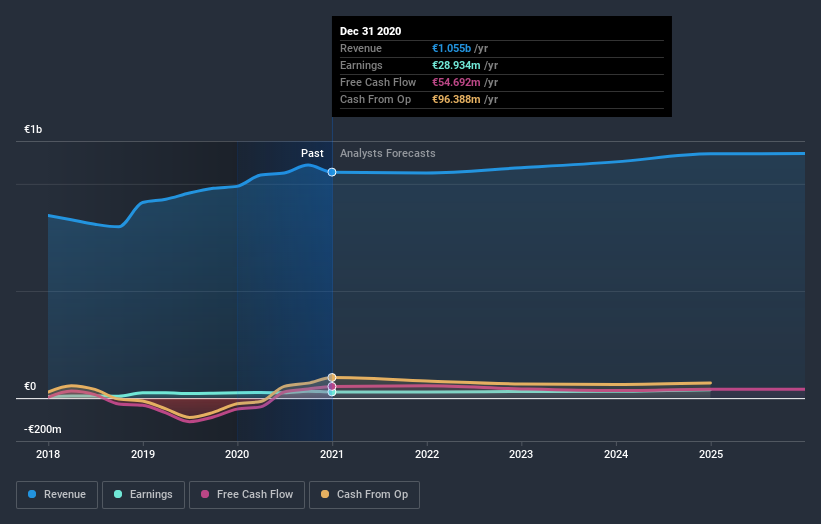
Task: Toggle the Free Cash Flow legend button
Action: [247, 495]
